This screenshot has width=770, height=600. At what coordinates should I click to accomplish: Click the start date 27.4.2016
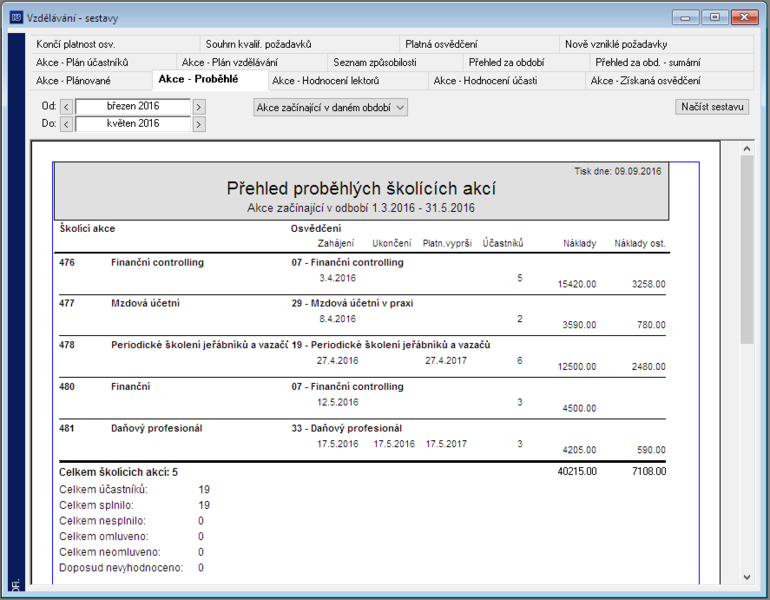click(x=337, y=361)
